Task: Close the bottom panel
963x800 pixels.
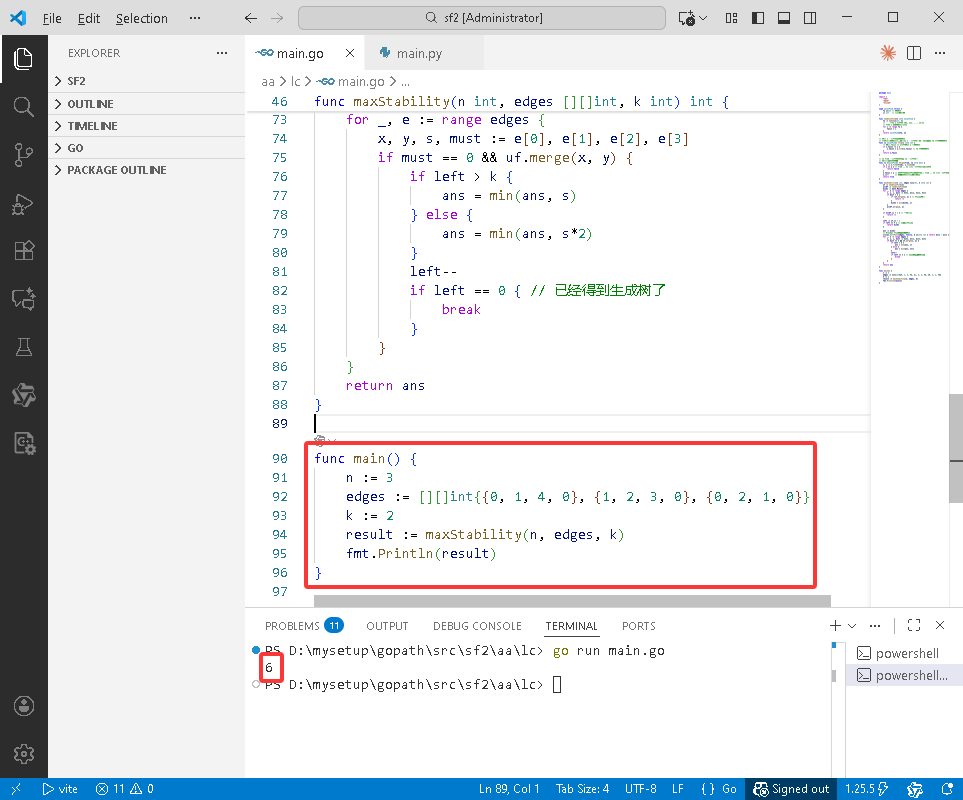Action: click(940, 625)
